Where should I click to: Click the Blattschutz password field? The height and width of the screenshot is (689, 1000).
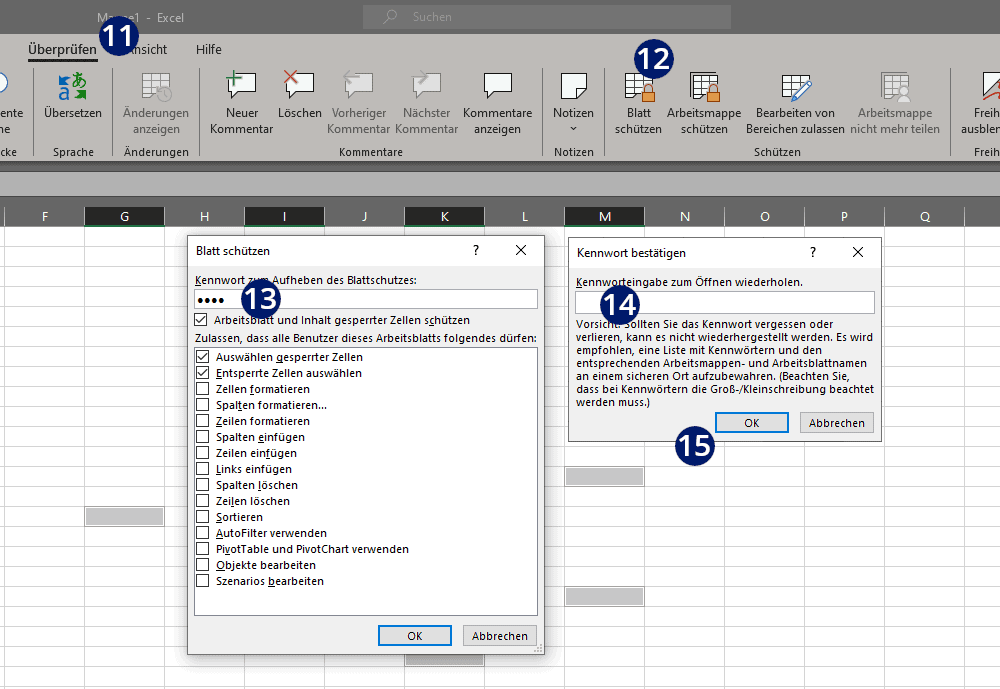point(365,299)
